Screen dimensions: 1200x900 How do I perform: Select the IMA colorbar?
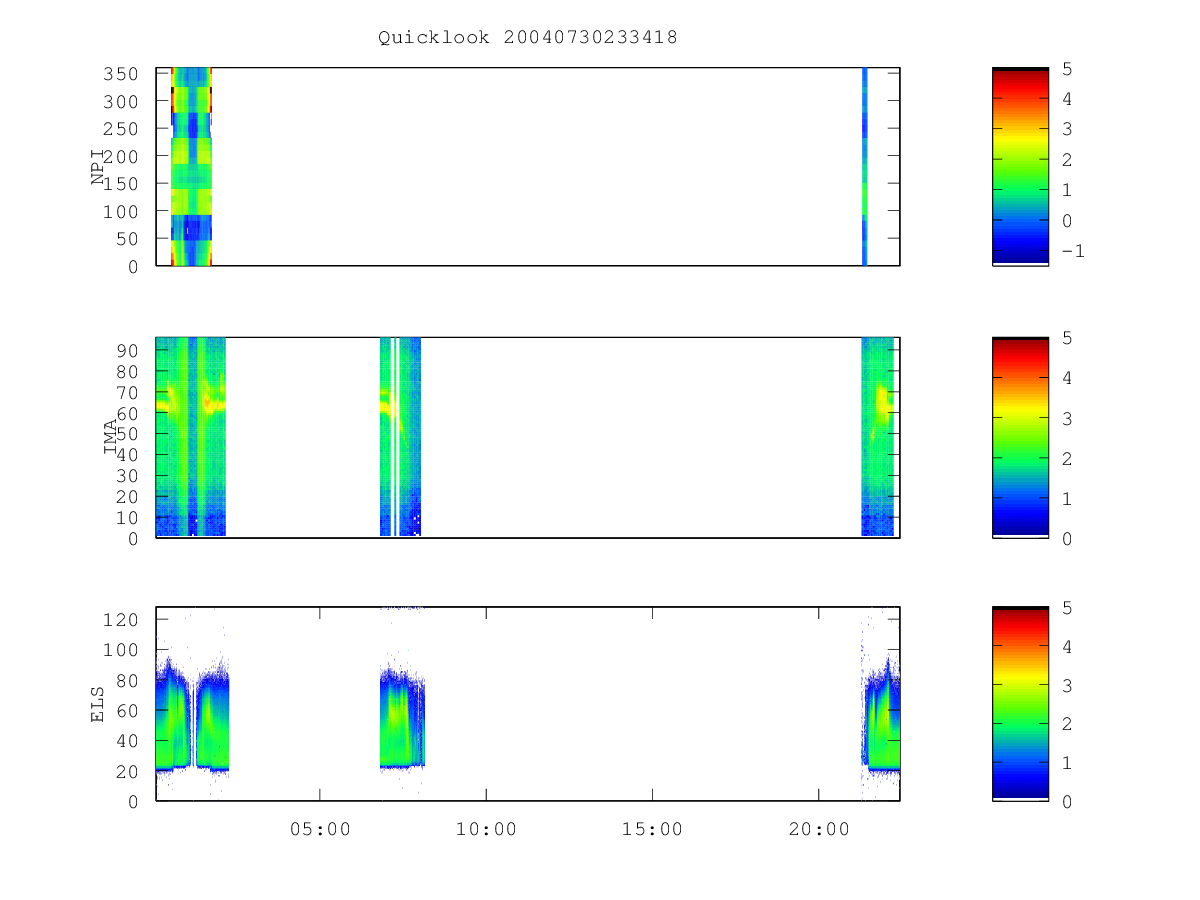click(1020, 437)
